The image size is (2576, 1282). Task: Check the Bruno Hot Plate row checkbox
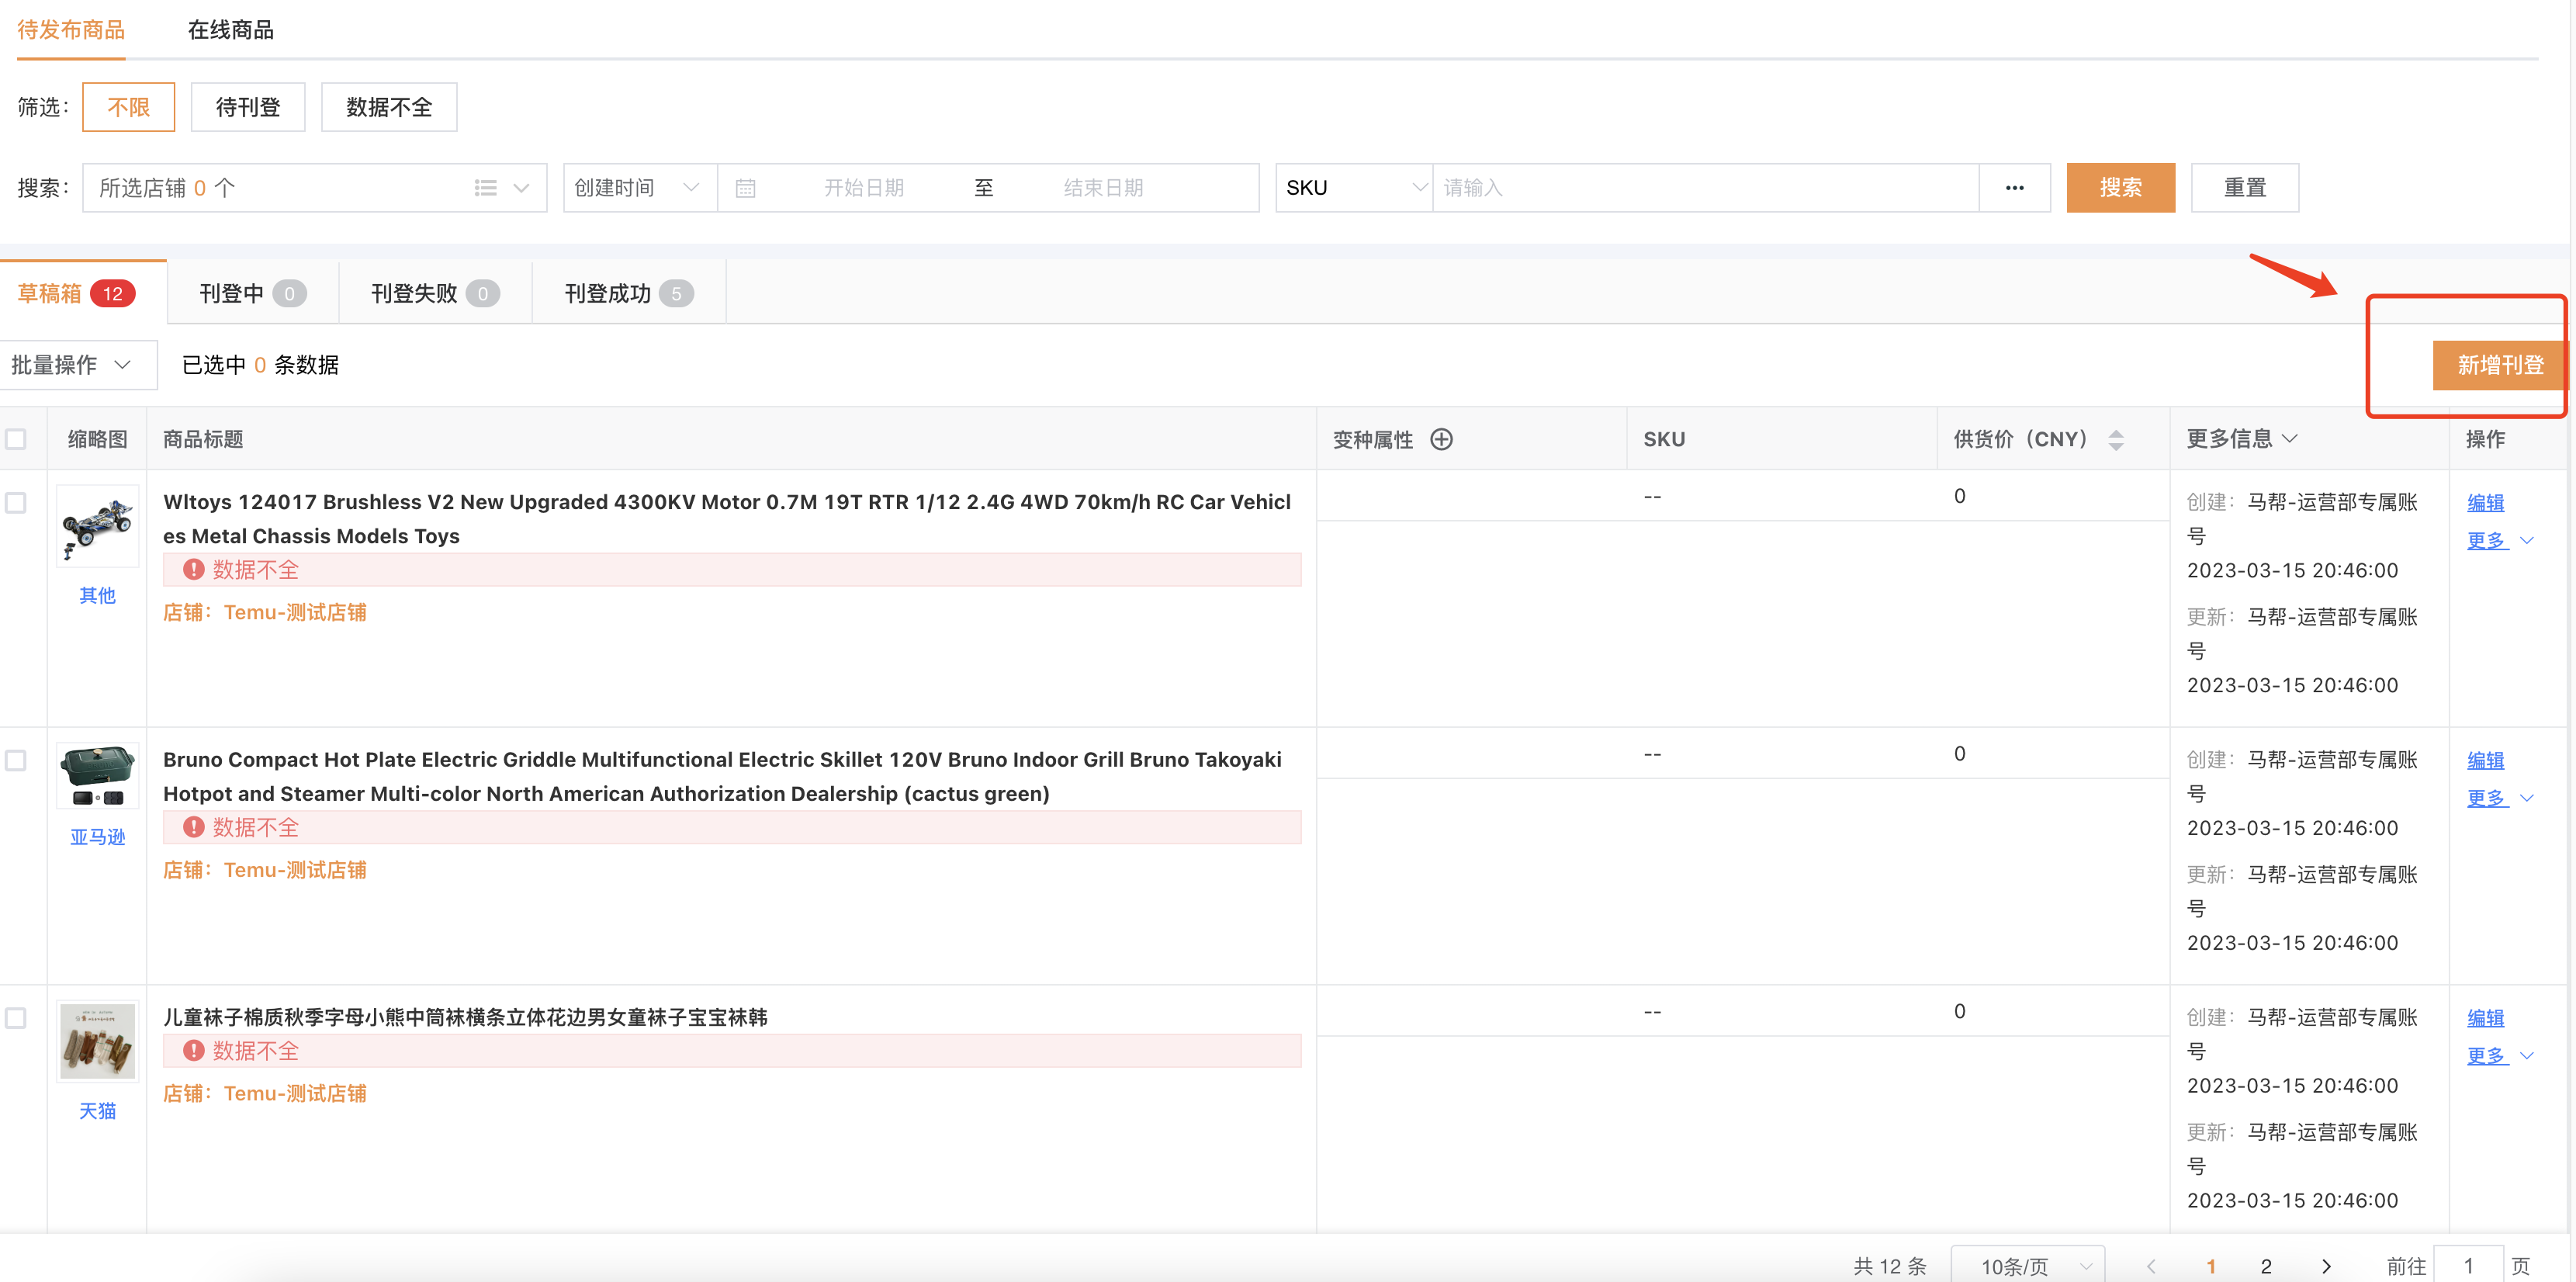(x=16, y=761)
